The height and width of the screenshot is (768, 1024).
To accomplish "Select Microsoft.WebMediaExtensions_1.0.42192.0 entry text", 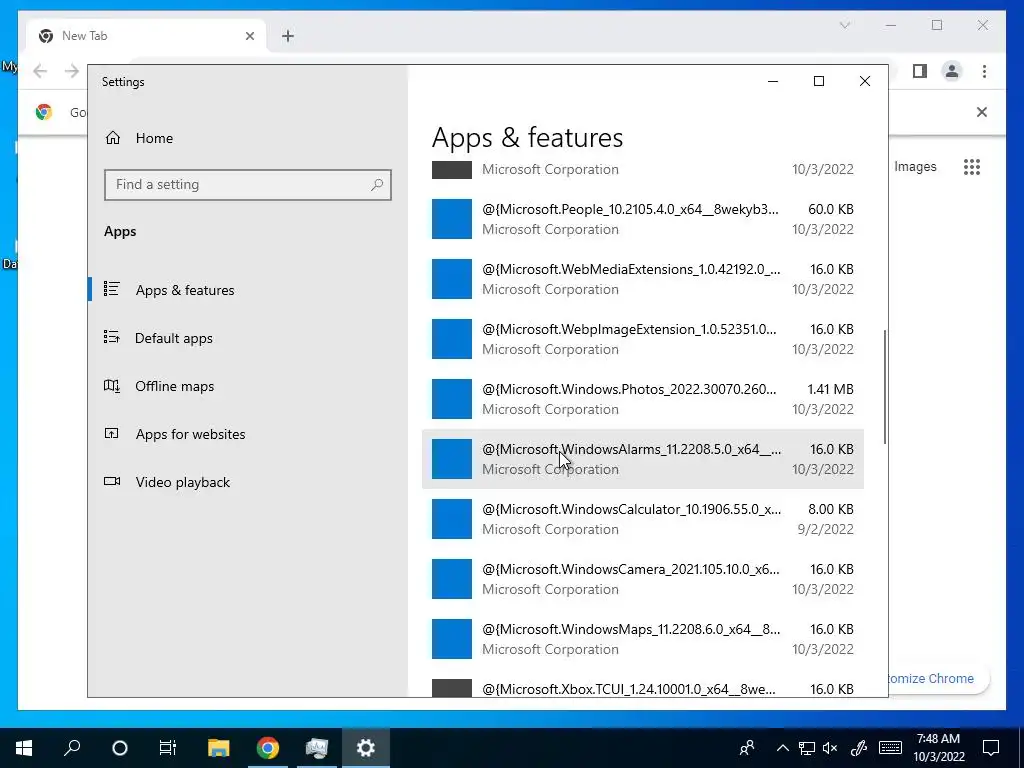I will coord(631,269).
